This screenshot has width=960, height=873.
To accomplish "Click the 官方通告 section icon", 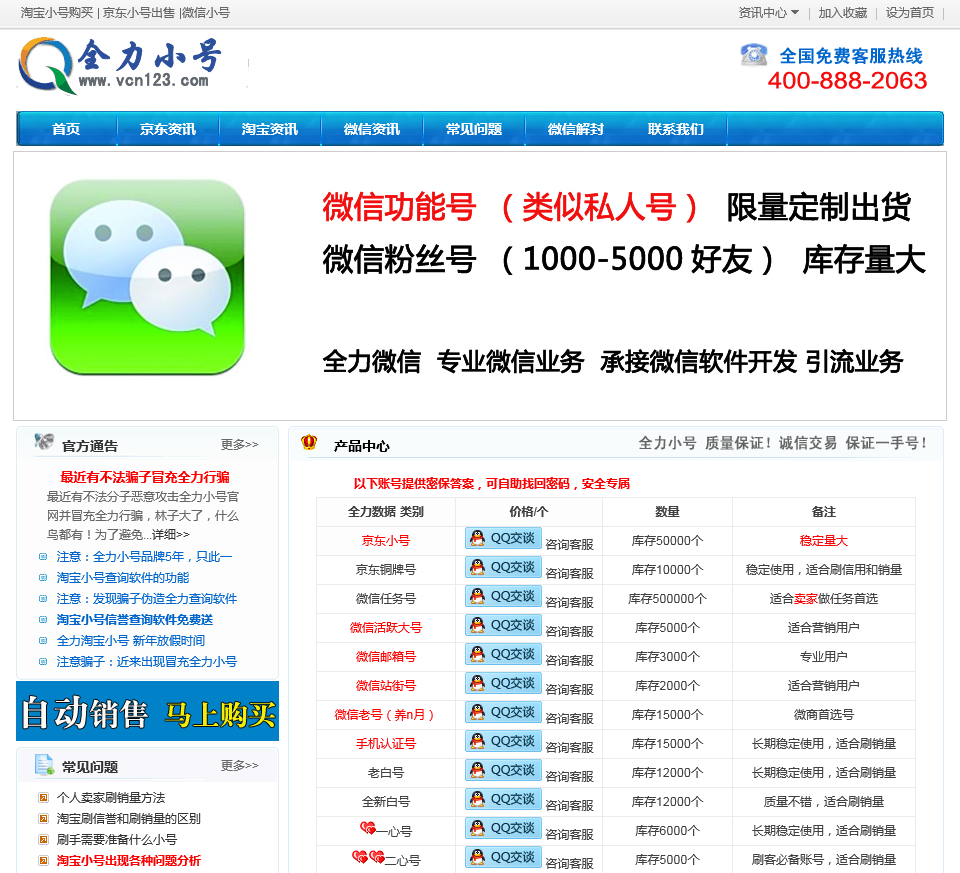I will pos(44,442).
